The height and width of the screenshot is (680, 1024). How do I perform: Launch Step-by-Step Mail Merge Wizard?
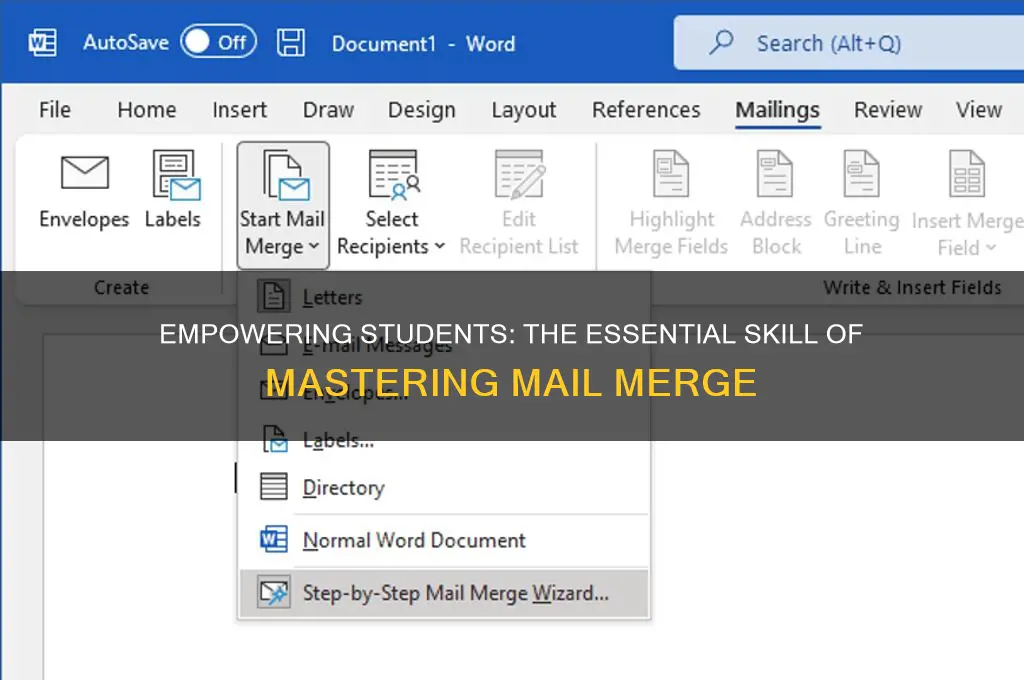pos(444,593)
